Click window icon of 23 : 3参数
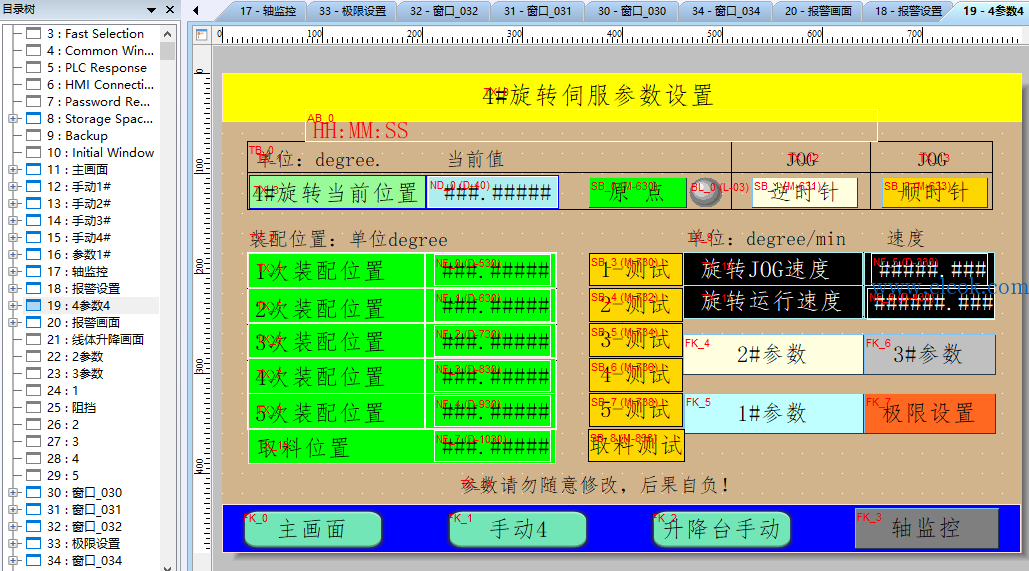 pos(33,373)
